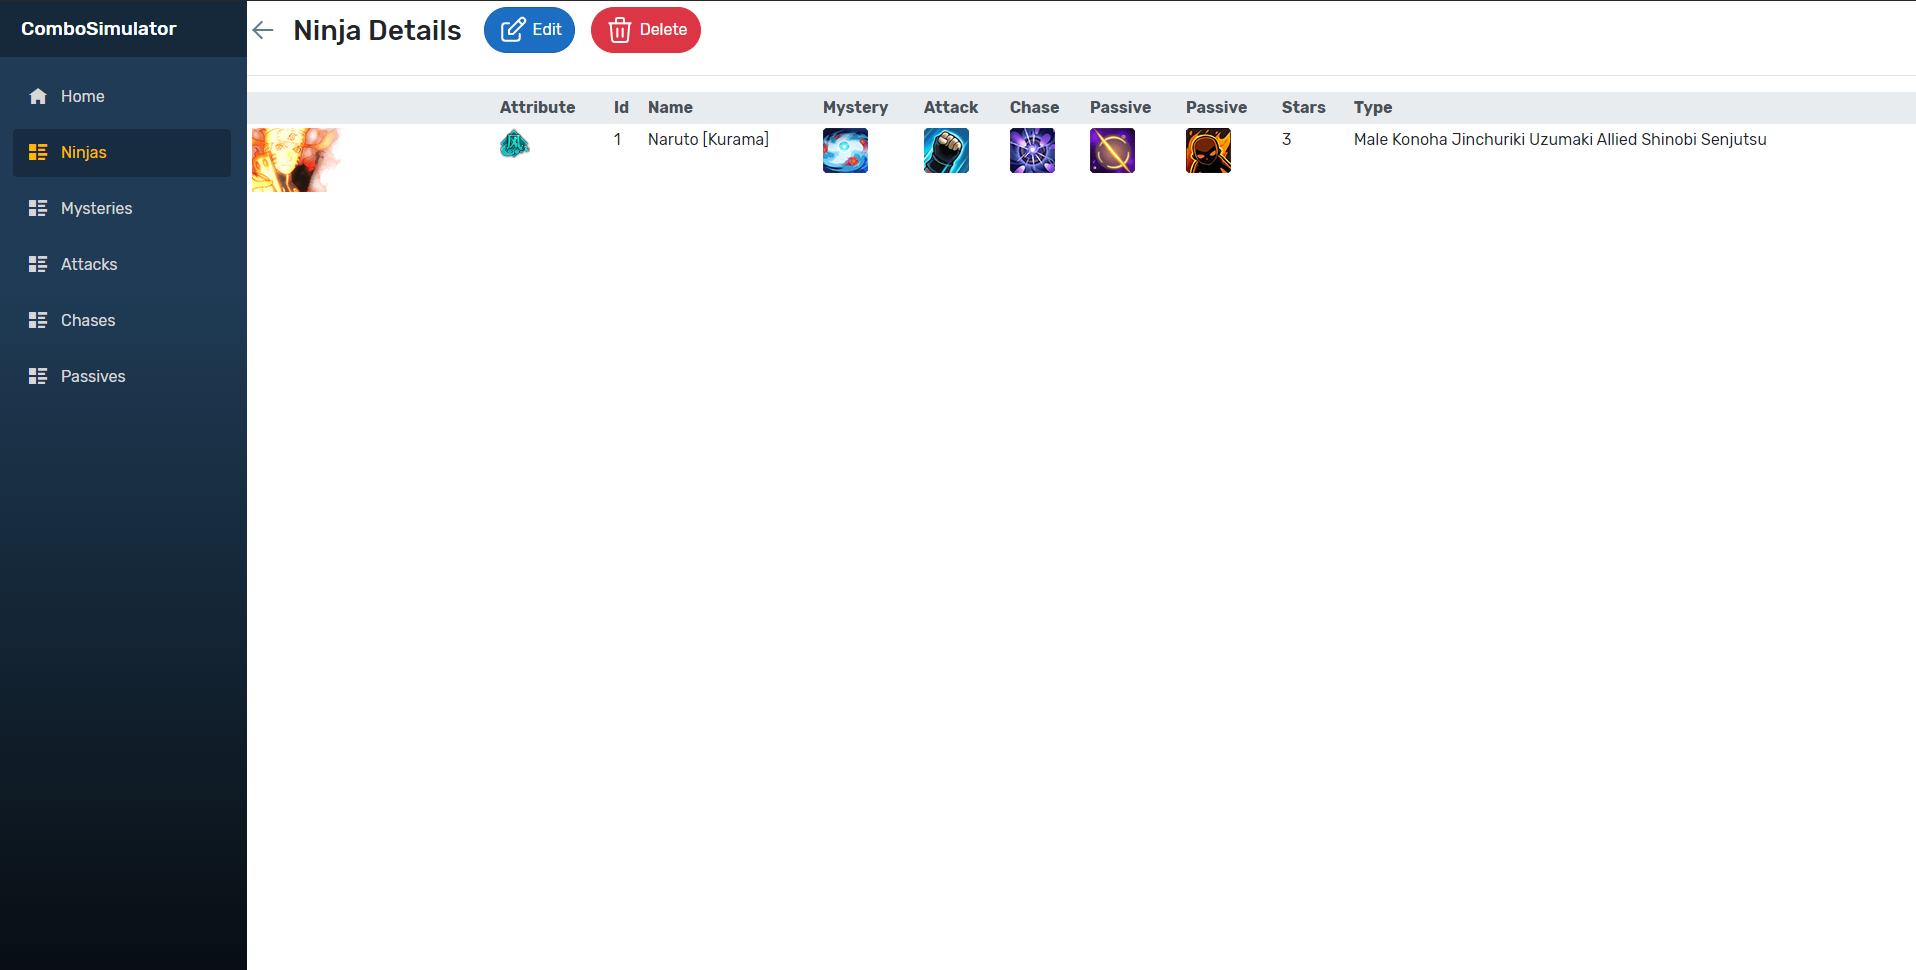
Task: Click the Id value 1
Action: (x=618, y=139)
